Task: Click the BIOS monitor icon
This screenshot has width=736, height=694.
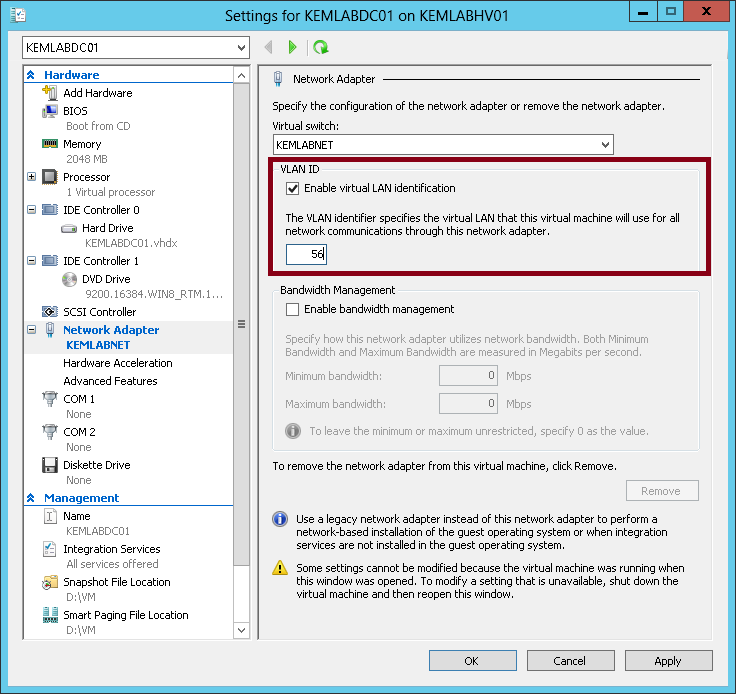Action: (x=50, y=111)
